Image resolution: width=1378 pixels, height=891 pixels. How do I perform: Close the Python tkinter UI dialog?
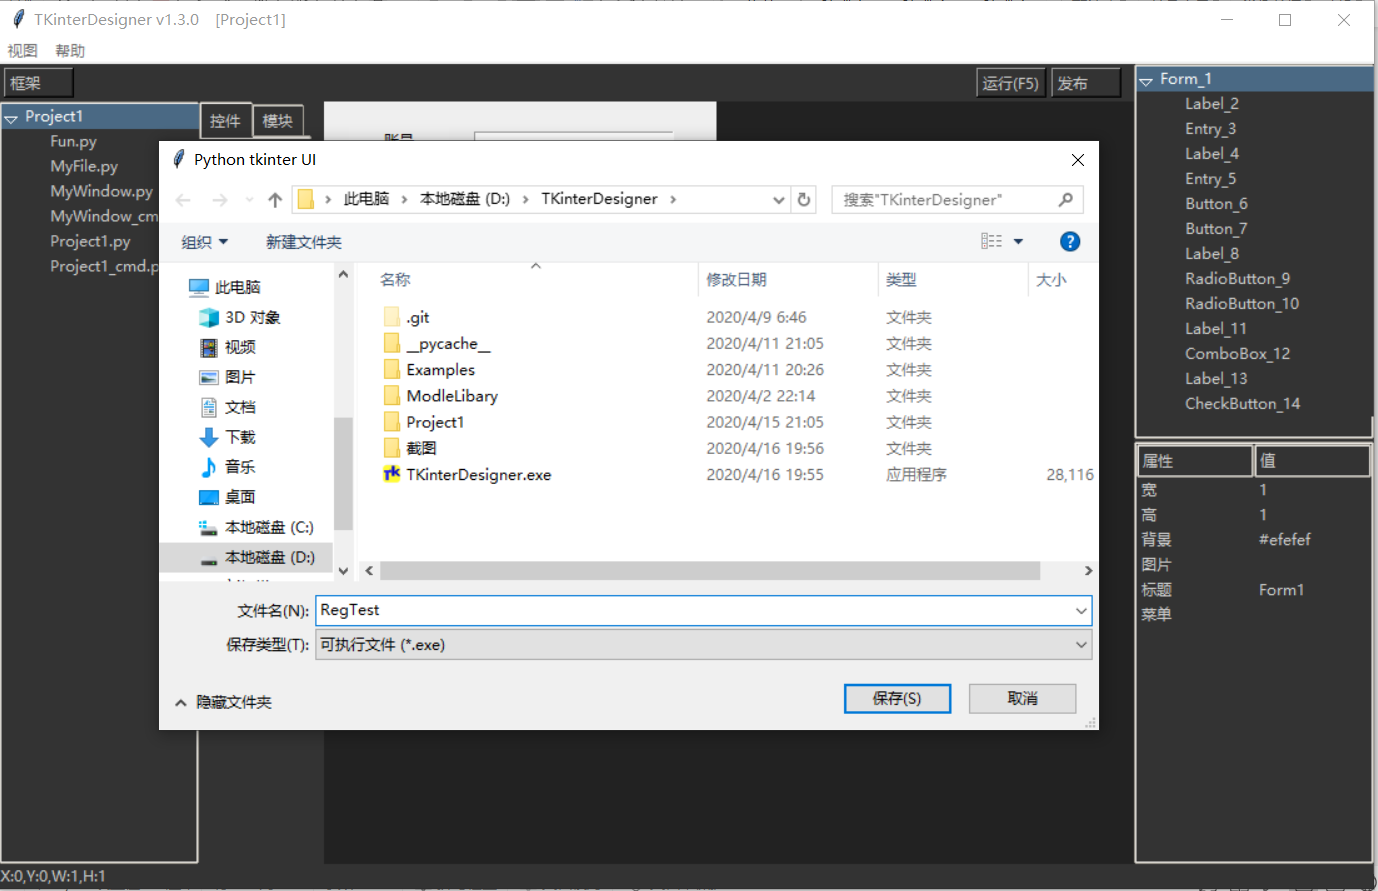click(x=1077, y=160)
